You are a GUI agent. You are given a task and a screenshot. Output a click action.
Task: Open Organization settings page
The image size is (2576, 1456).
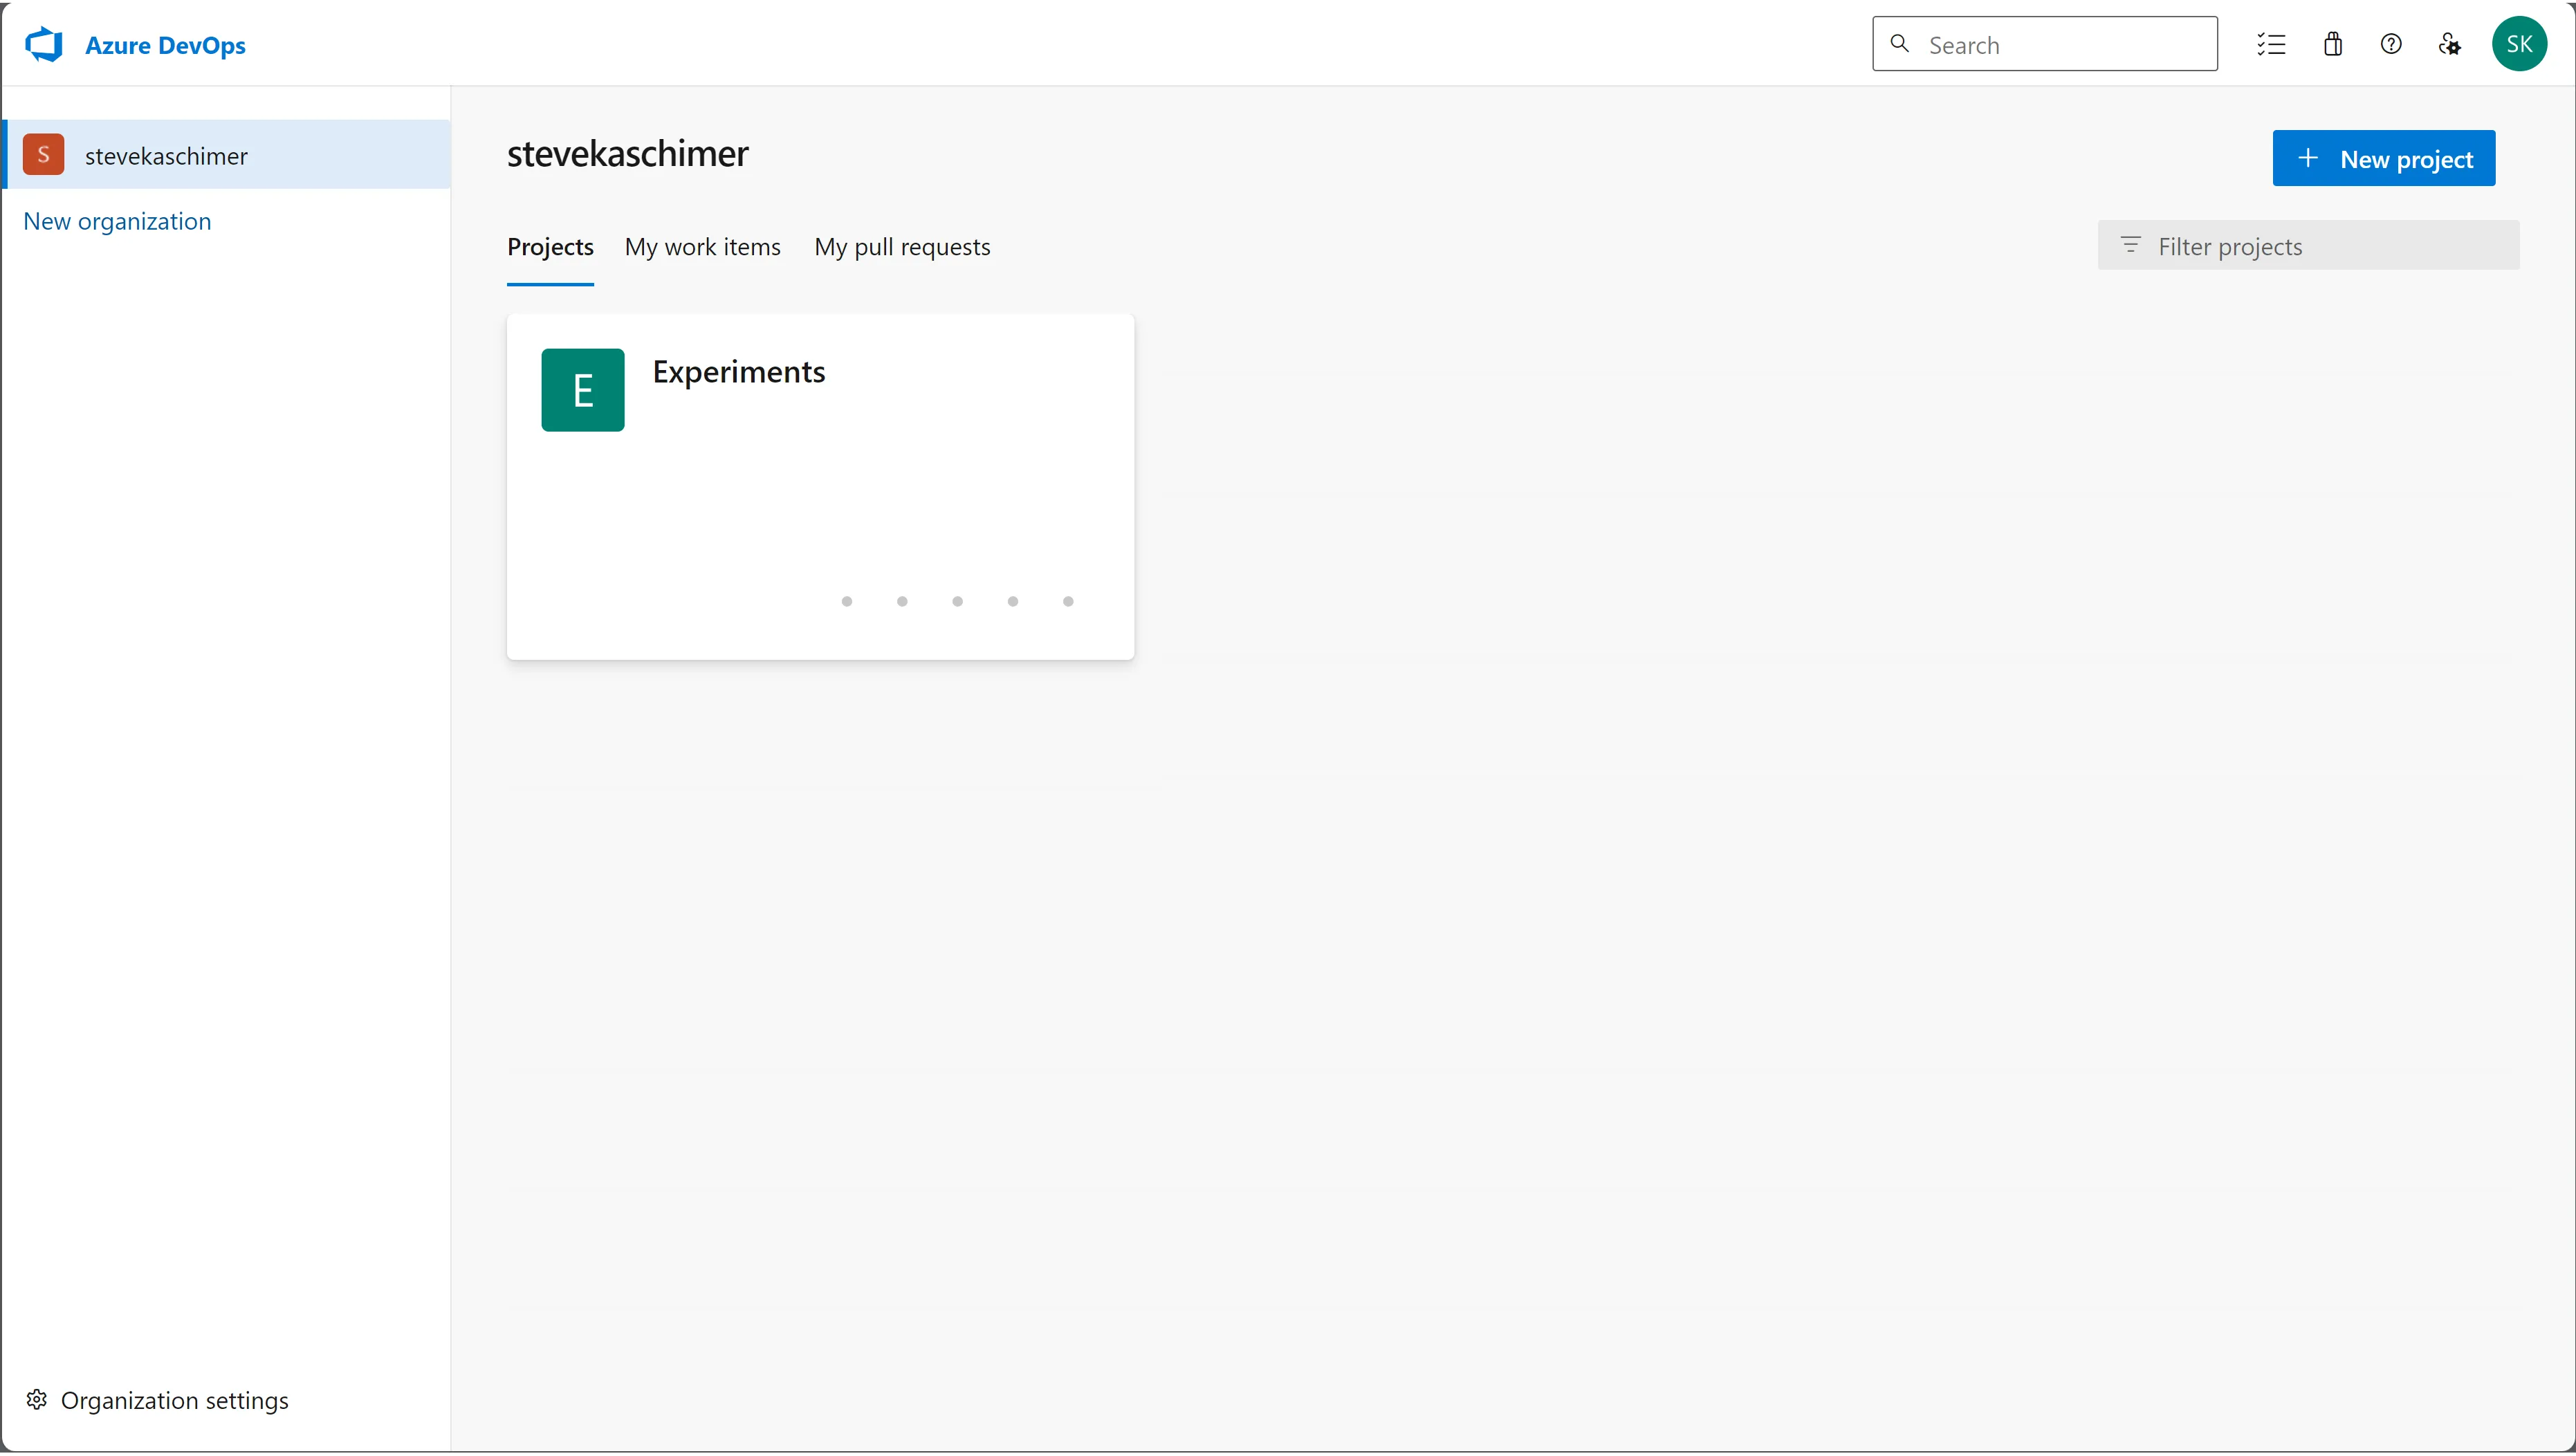pos(174,1399)
